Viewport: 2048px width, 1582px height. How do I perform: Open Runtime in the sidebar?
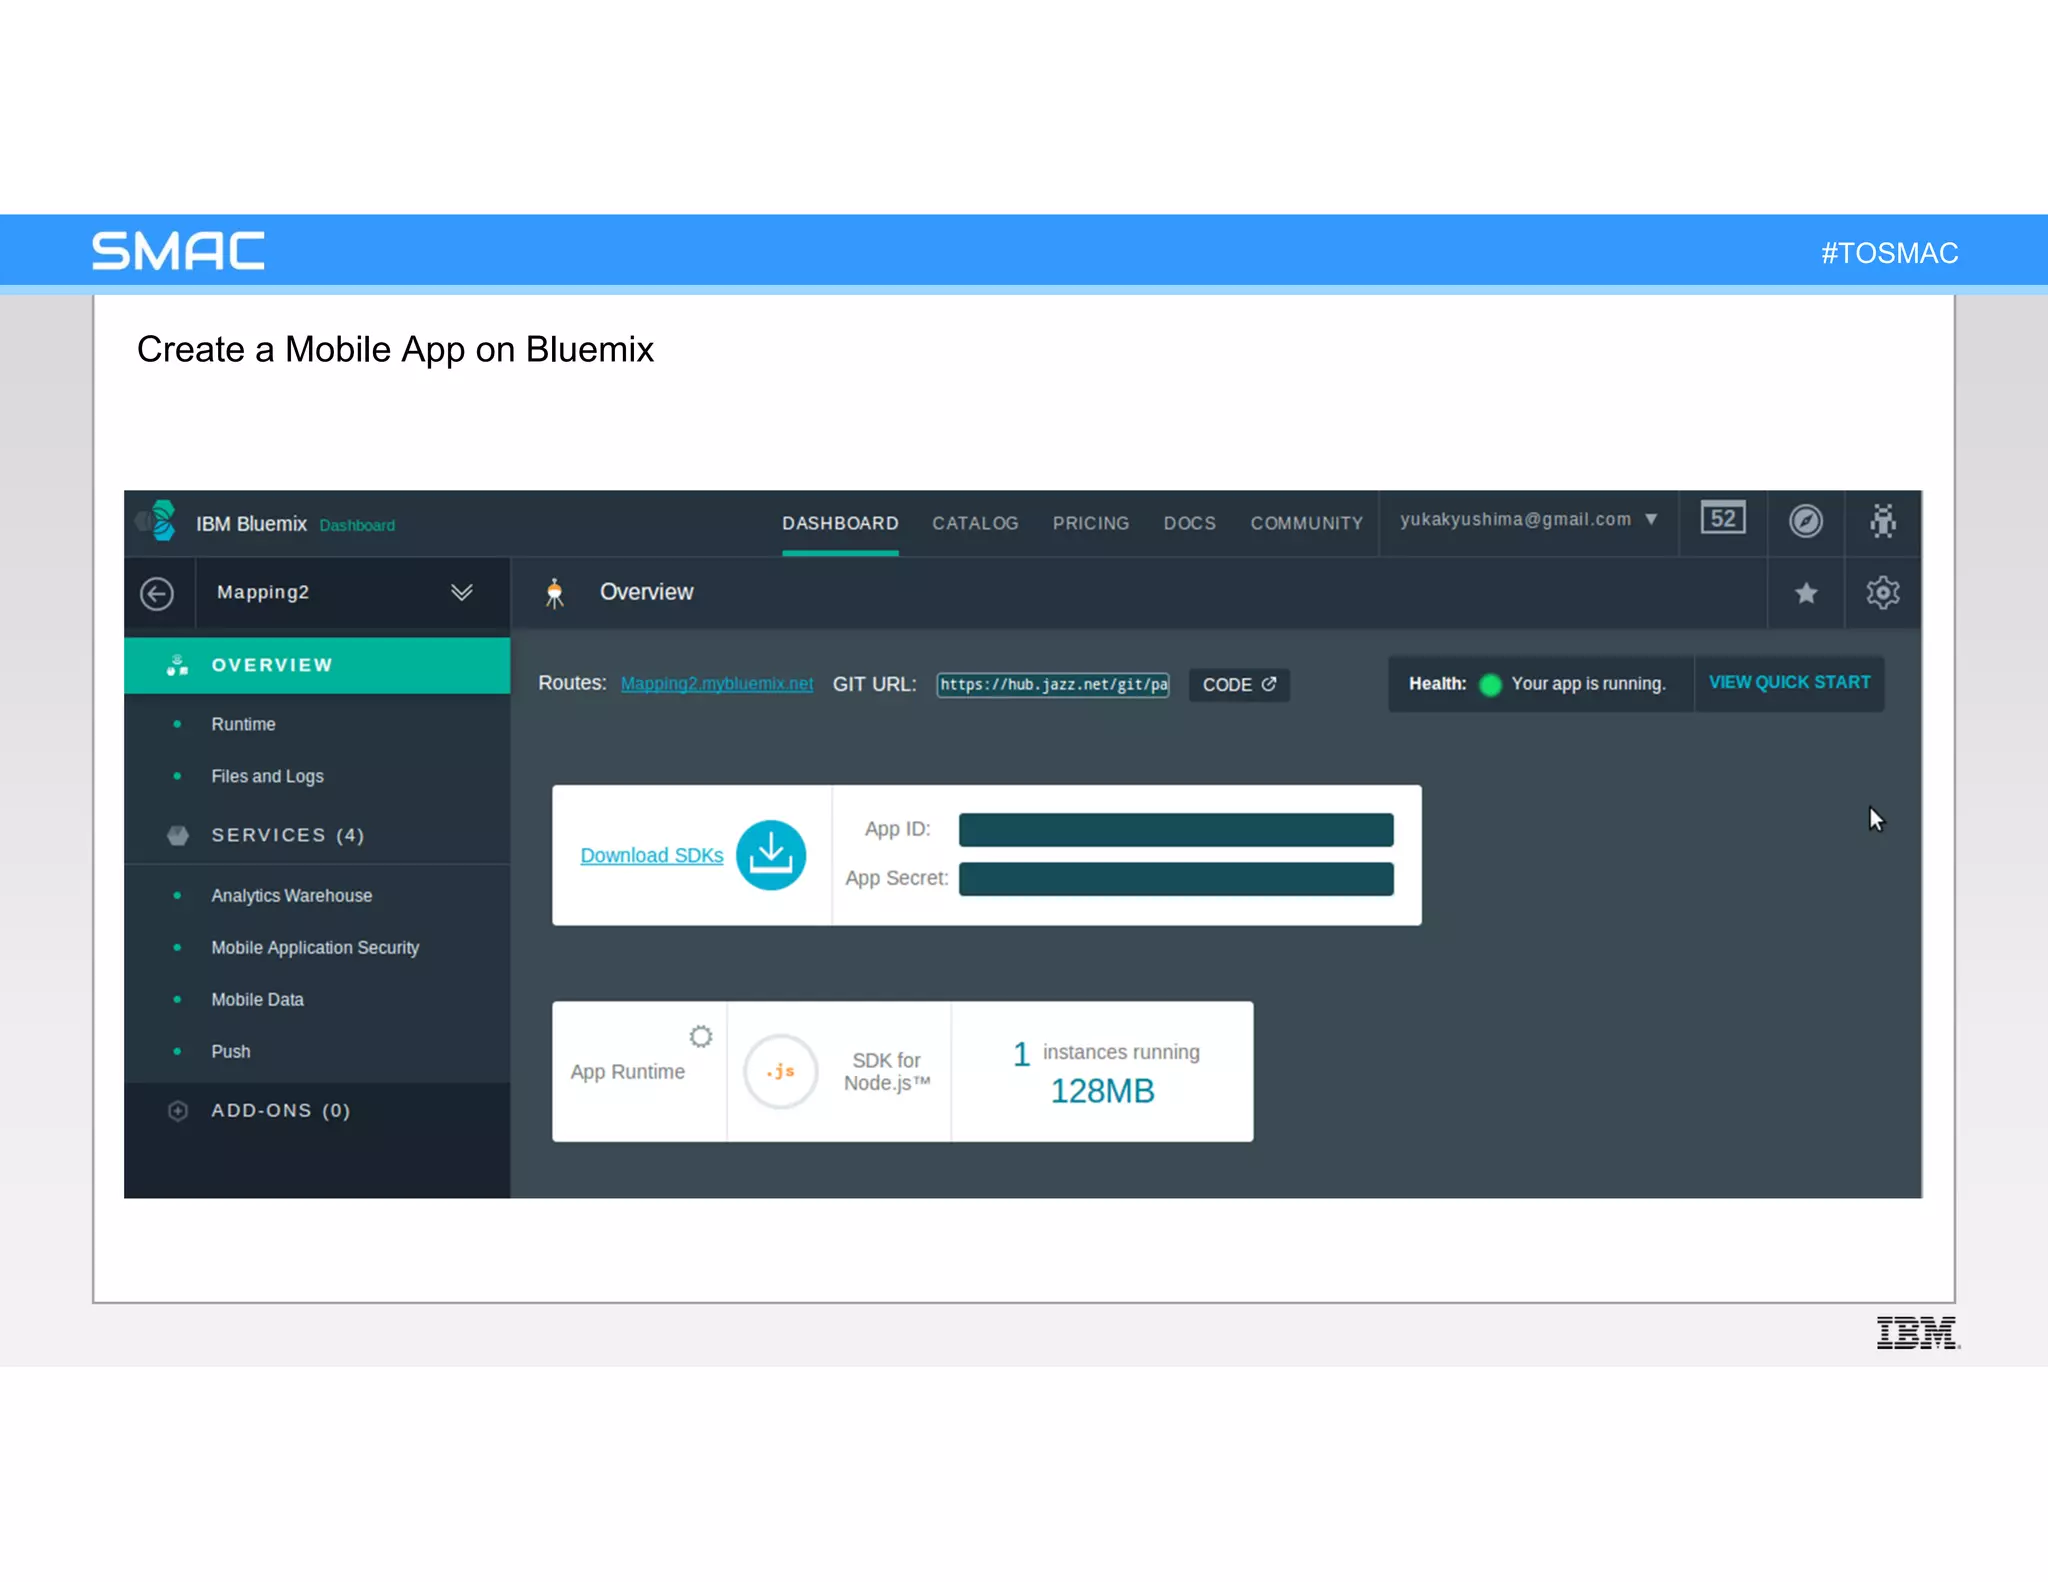coord(243,724)
